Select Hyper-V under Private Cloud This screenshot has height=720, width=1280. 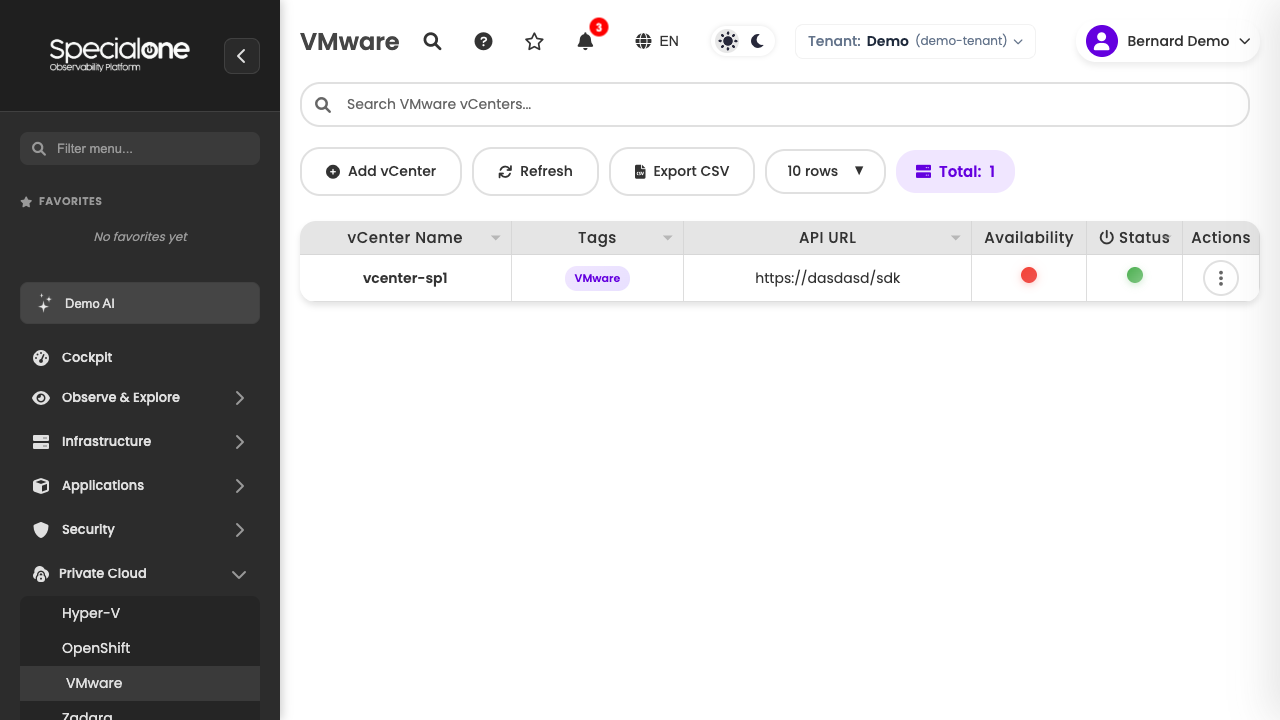pyautogui.click(x=140, y=613)
